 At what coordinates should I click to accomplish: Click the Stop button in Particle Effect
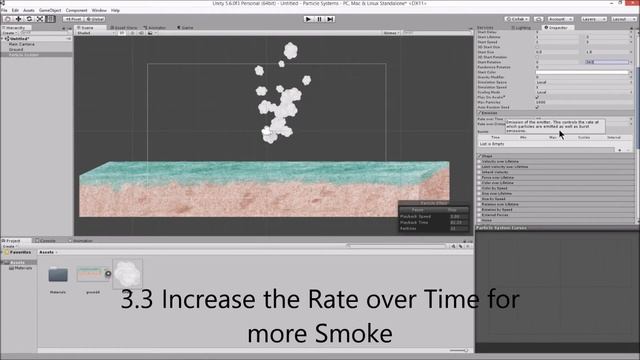point(452,210)
